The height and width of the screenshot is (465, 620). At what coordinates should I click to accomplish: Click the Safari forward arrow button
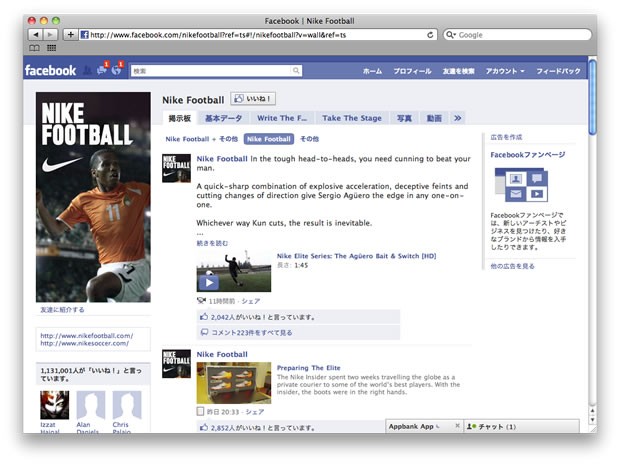click(x=50, y=35)
